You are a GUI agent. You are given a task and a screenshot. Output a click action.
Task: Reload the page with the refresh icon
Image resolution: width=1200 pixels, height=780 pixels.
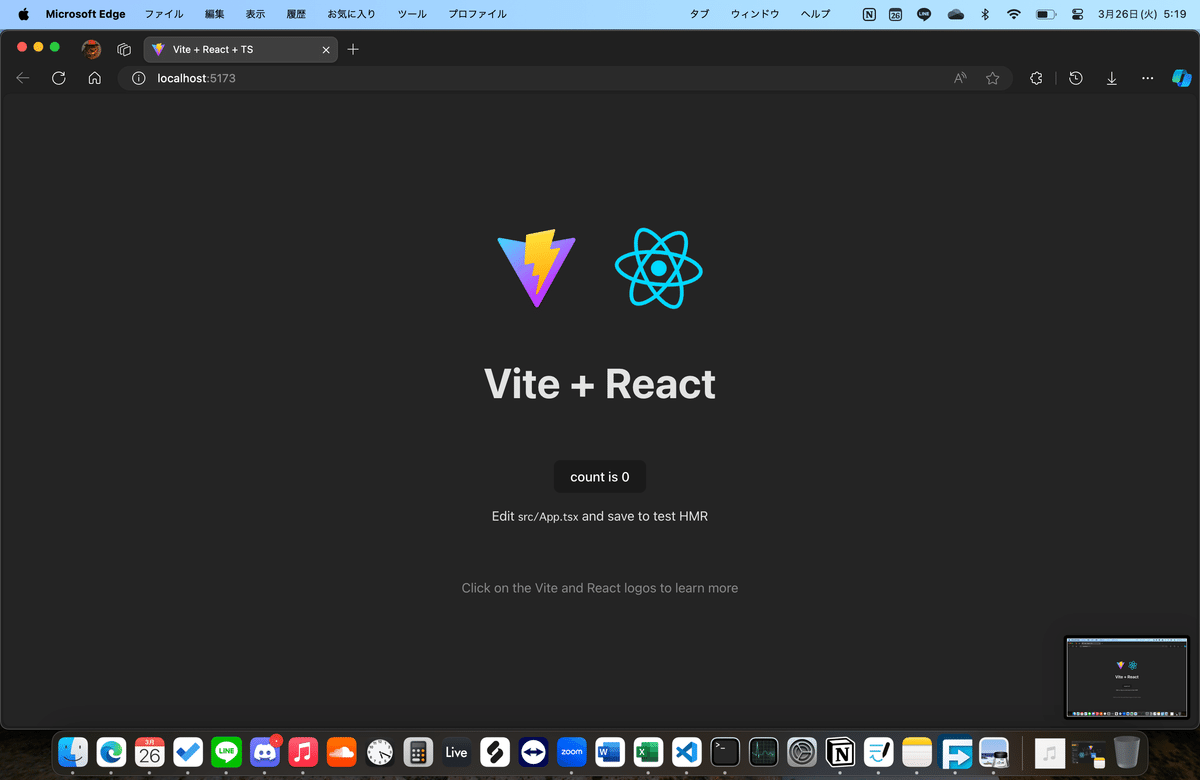tap(59, 78)
